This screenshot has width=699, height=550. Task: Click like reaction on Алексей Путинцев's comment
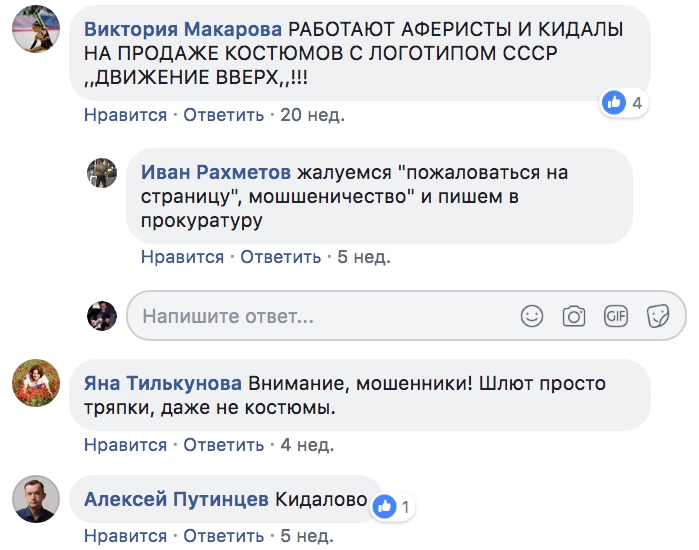(393, 507)
